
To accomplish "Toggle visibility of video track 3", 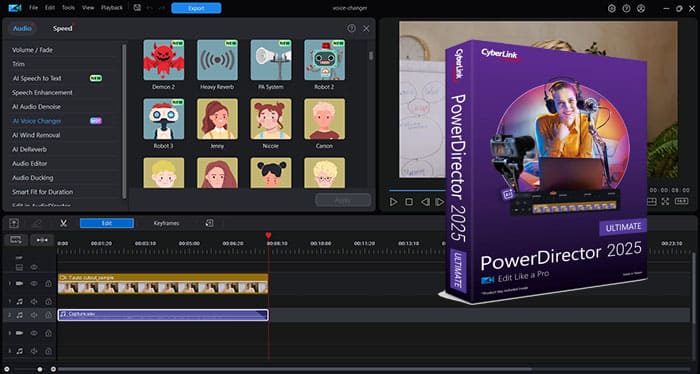I will [x=34, y=333].
